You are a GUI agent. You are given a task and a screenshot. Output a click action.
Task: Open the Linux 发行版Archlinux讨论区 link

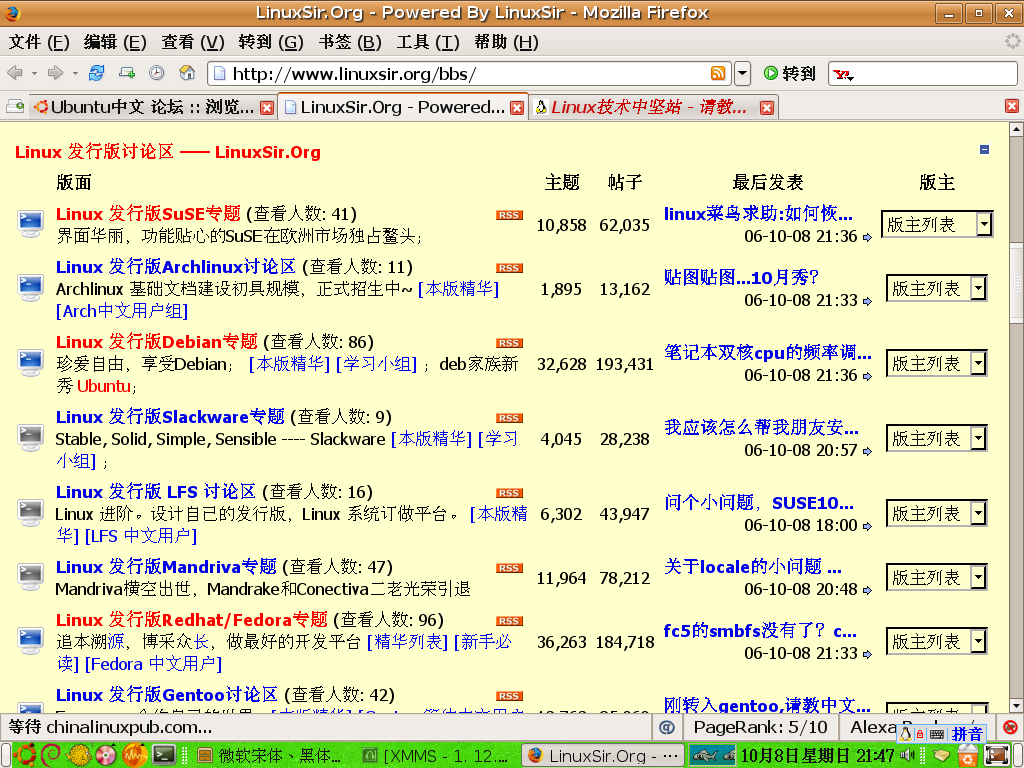(x=176, y=266)
